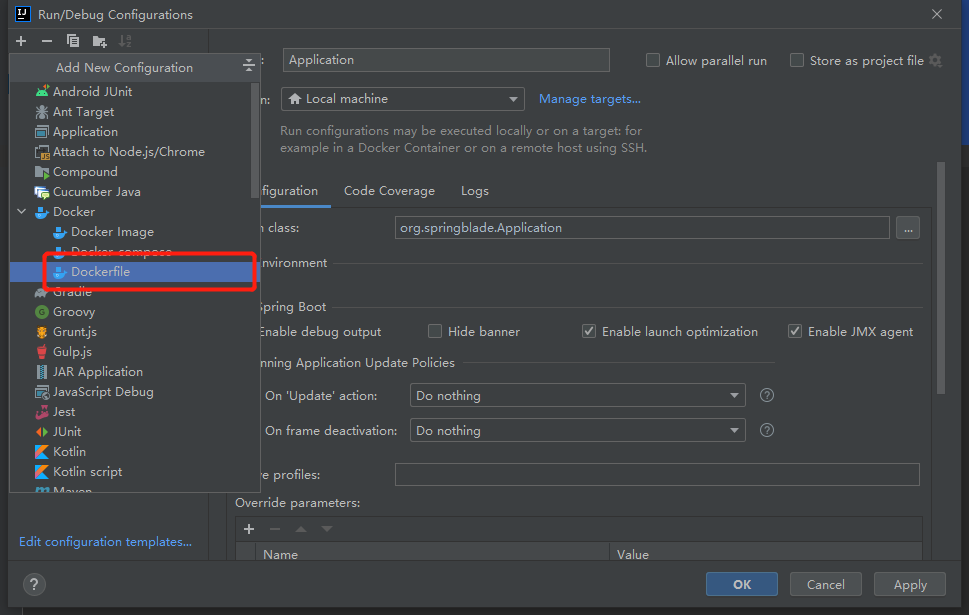The image size is (969, 615).
Task: Switch to the Logs tab
Action: tap(475, 191)
